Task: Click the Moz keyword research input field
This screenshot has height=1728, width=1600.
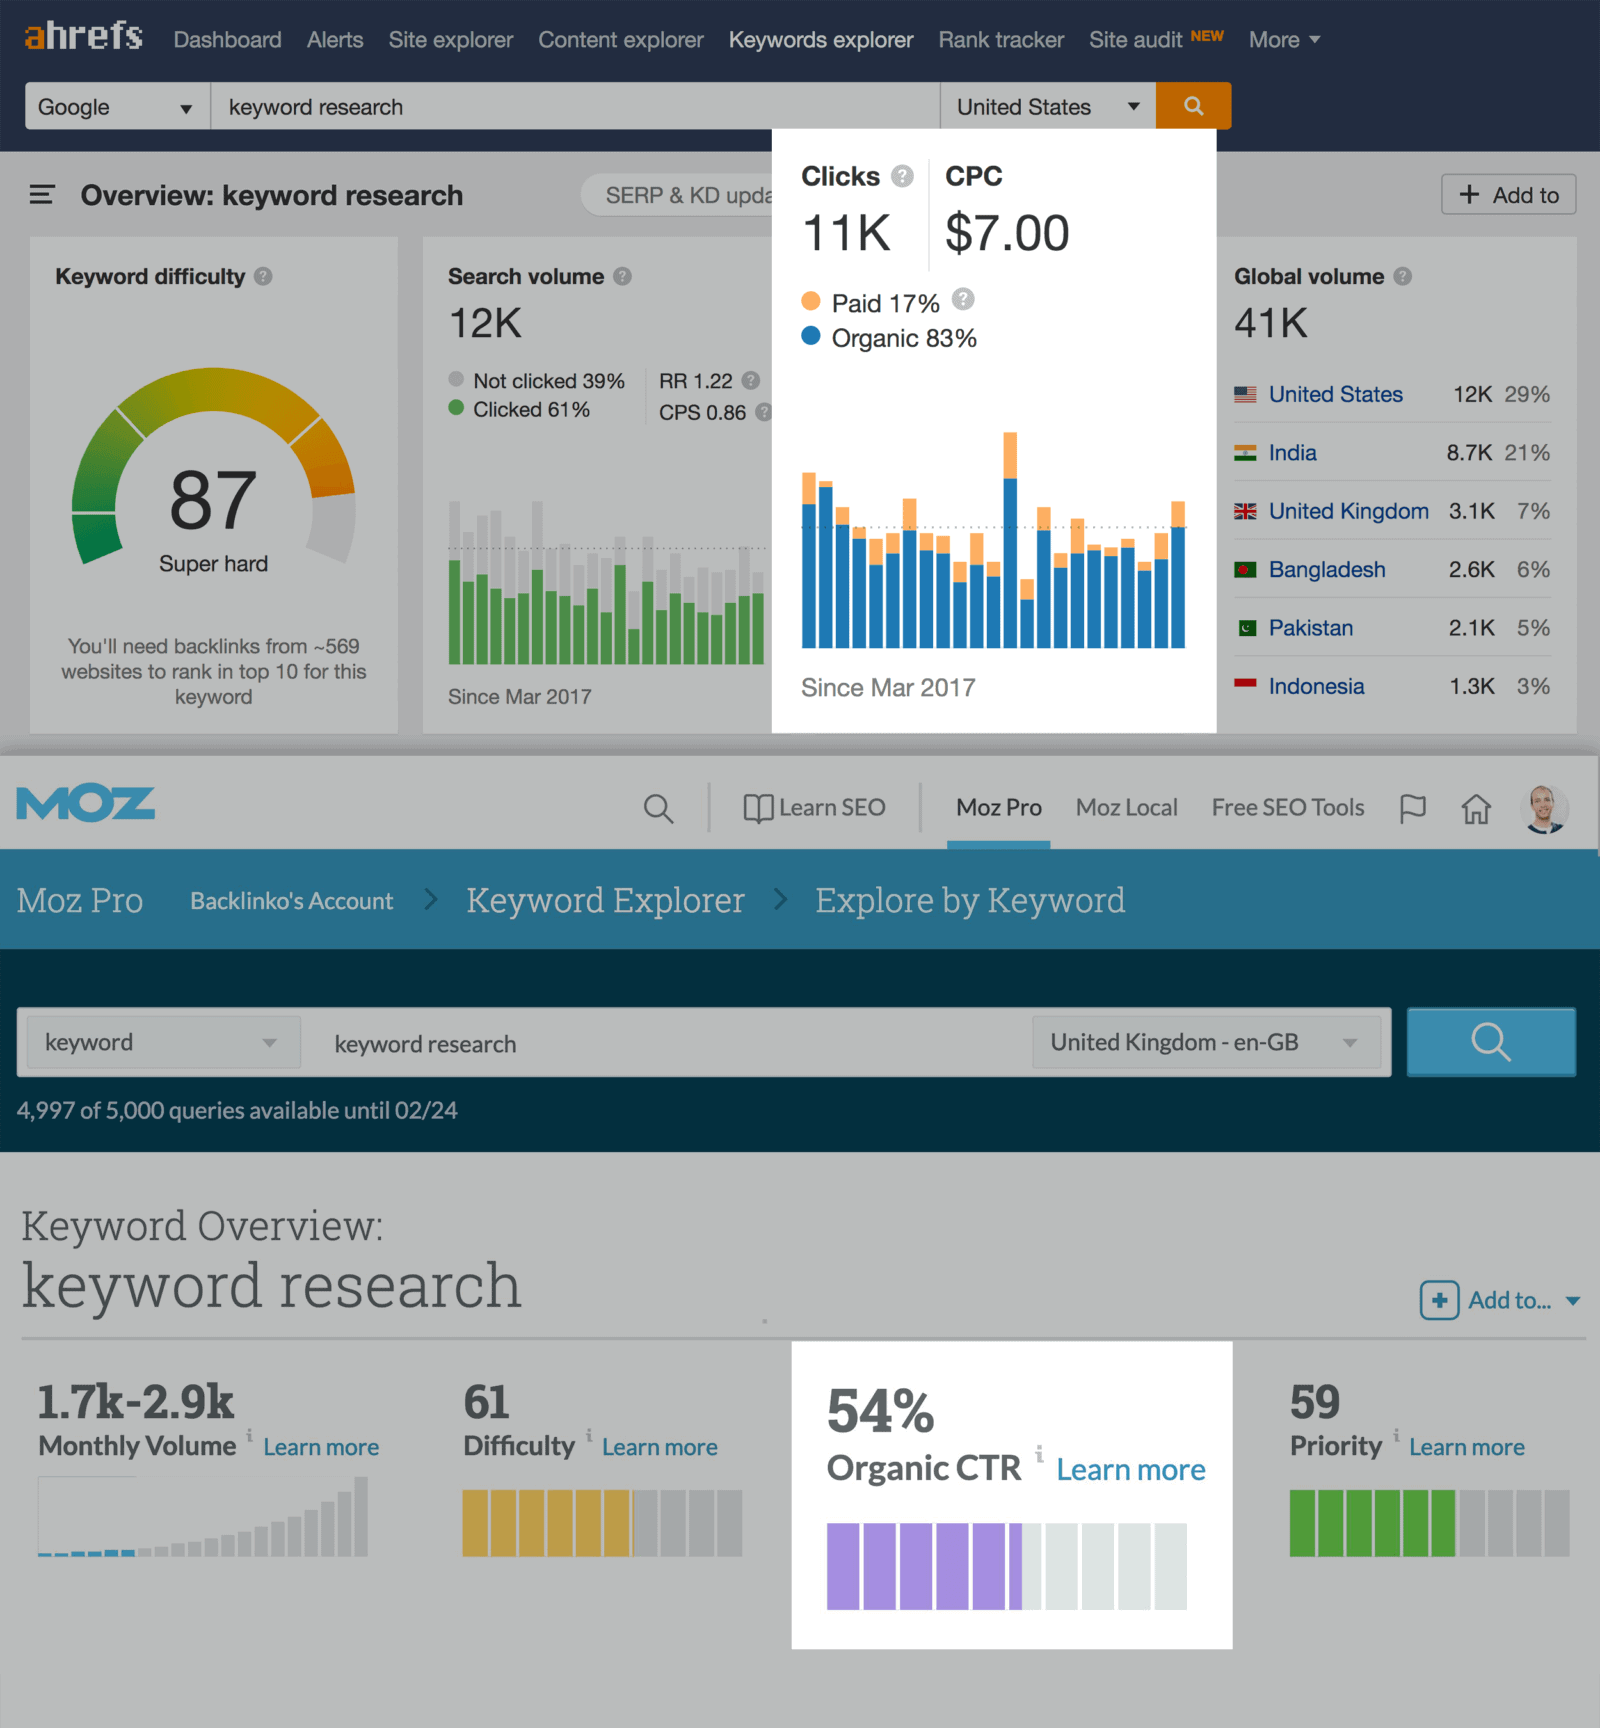Action: pyautogui.click(x=668, y=1043)
